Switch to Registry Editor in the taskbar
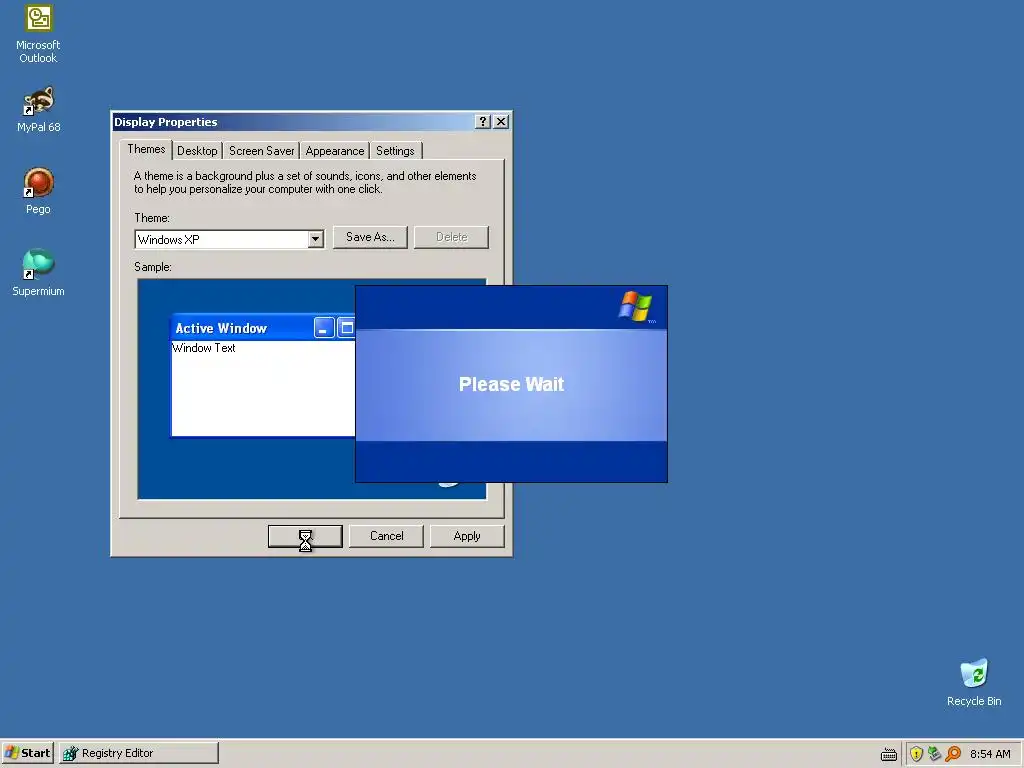 point(138,753)
